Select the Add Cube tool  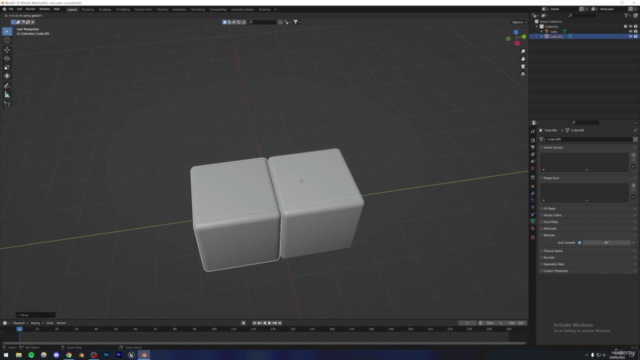7,104
